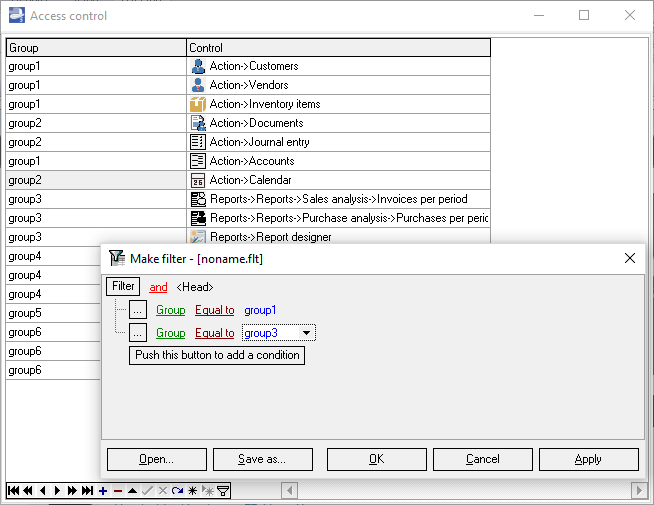Click Save as... button
This screenshot has height=505, width=654.
click(x=262, y=459)
